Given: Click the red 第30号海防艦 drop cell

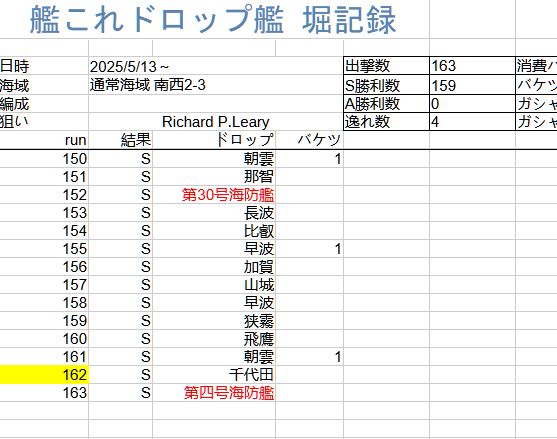Looking at the screenshot, I should click(214, 195).
